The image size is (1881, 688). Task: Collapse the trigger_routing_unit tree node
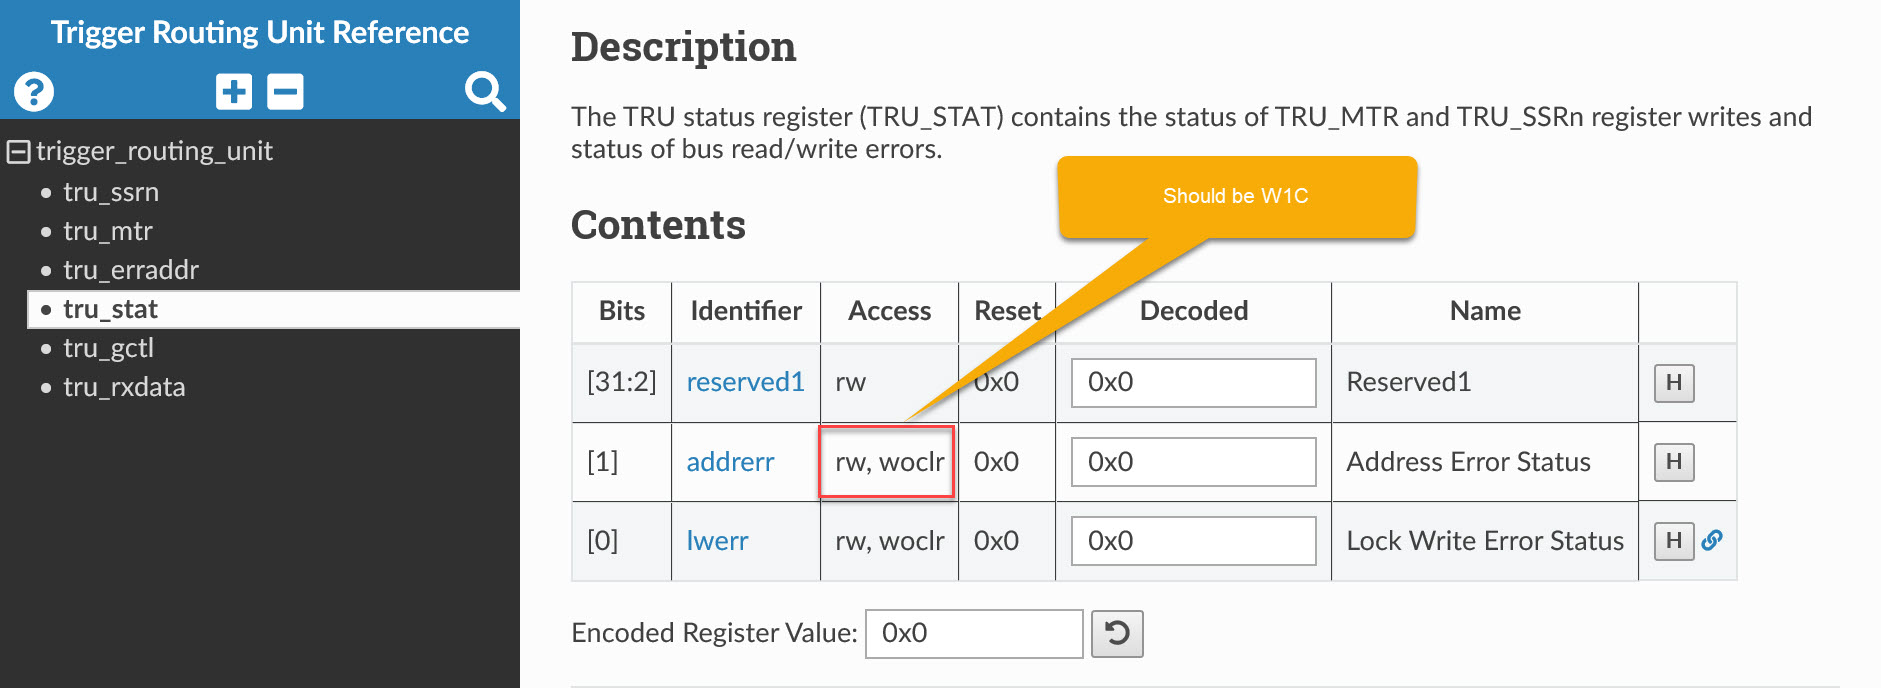(17, 150)
